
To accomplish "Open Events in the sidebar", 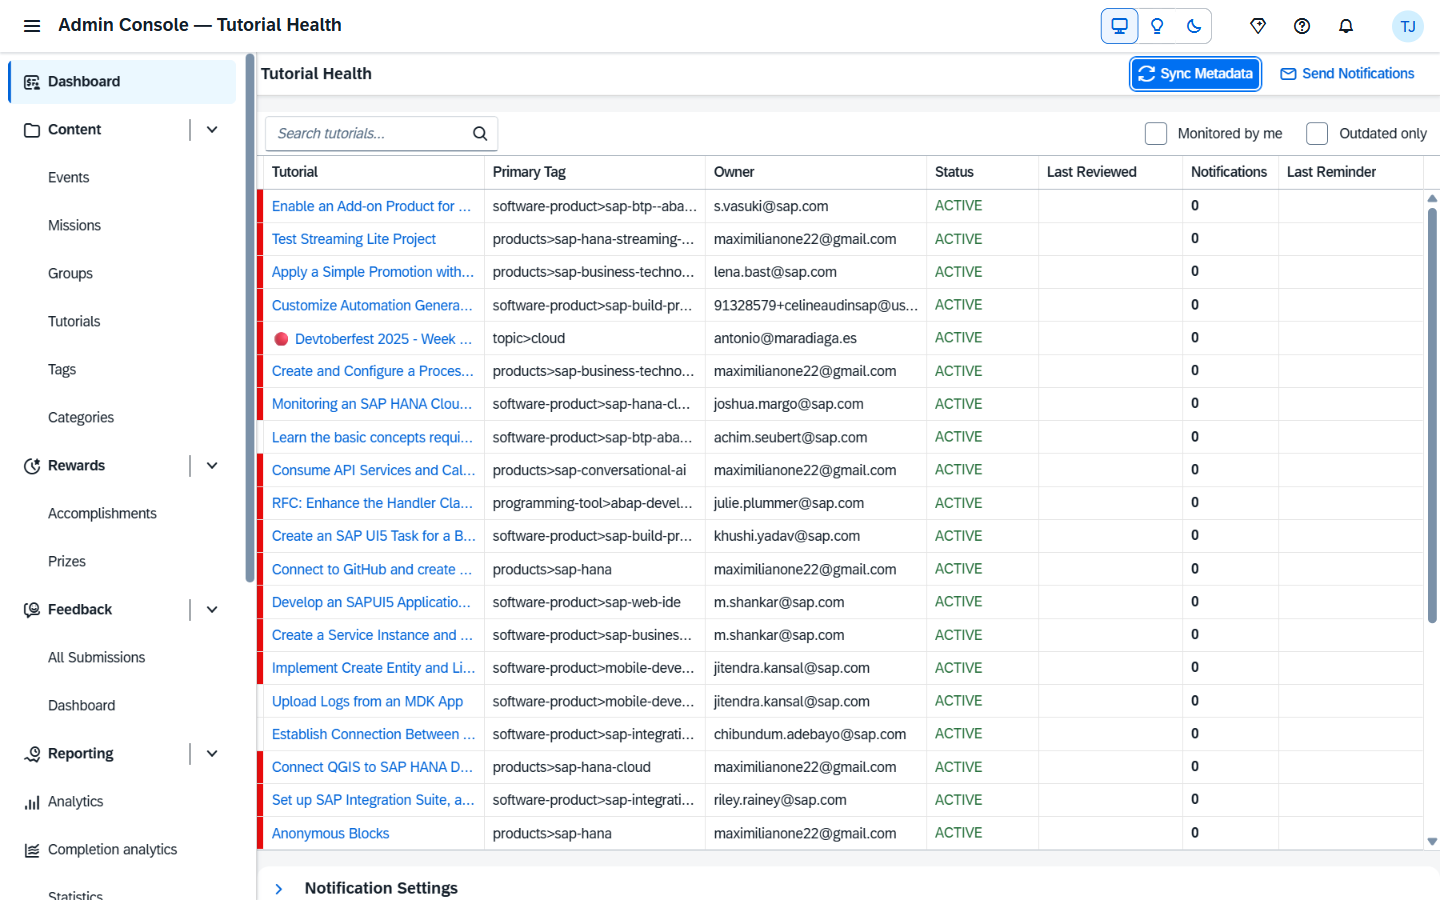I will [69, 178].
